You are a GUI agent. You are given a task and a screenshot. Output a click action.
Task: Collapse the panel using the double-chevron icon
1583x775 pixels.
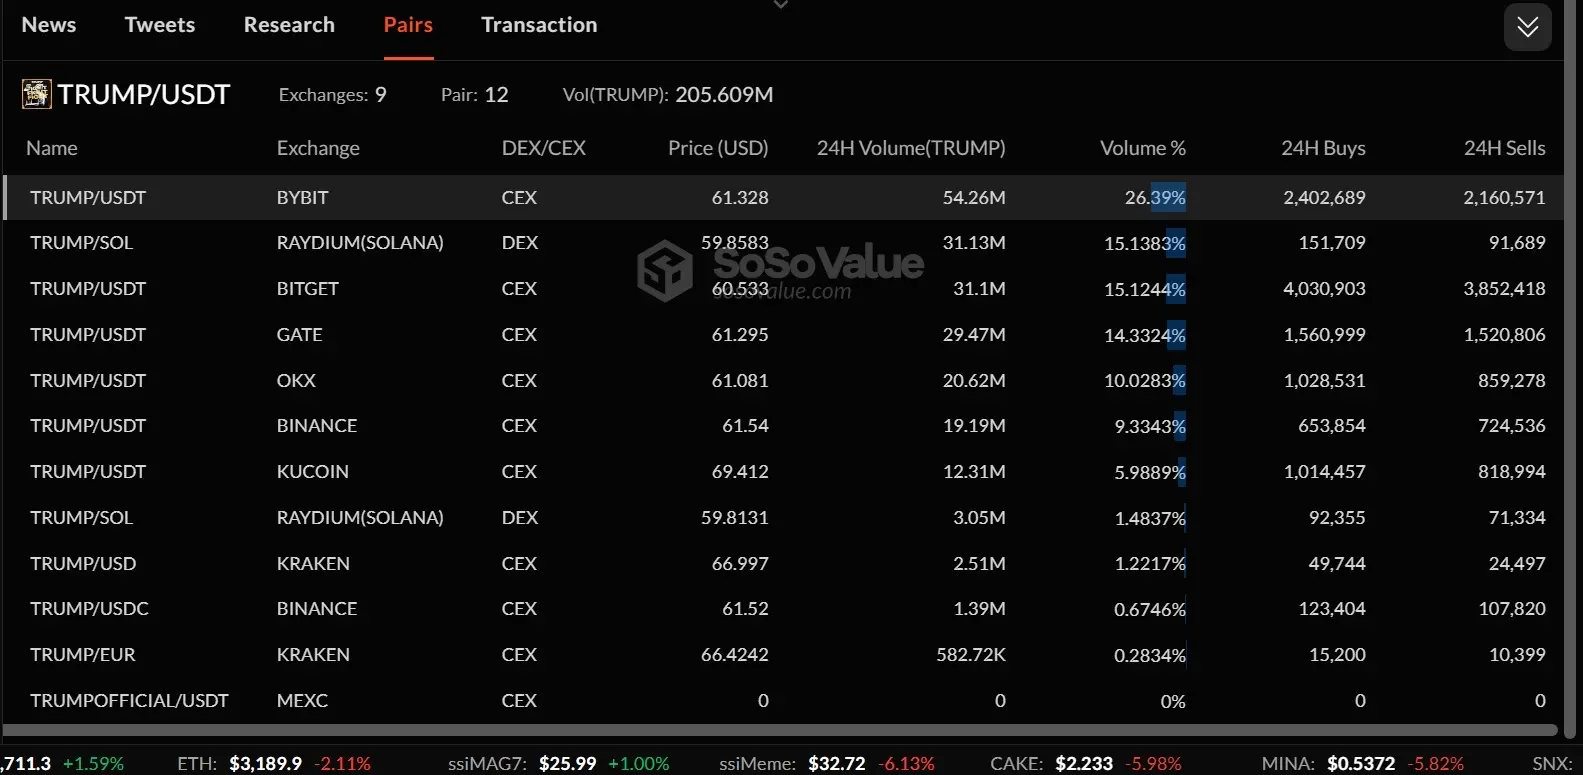[1527, 27]
